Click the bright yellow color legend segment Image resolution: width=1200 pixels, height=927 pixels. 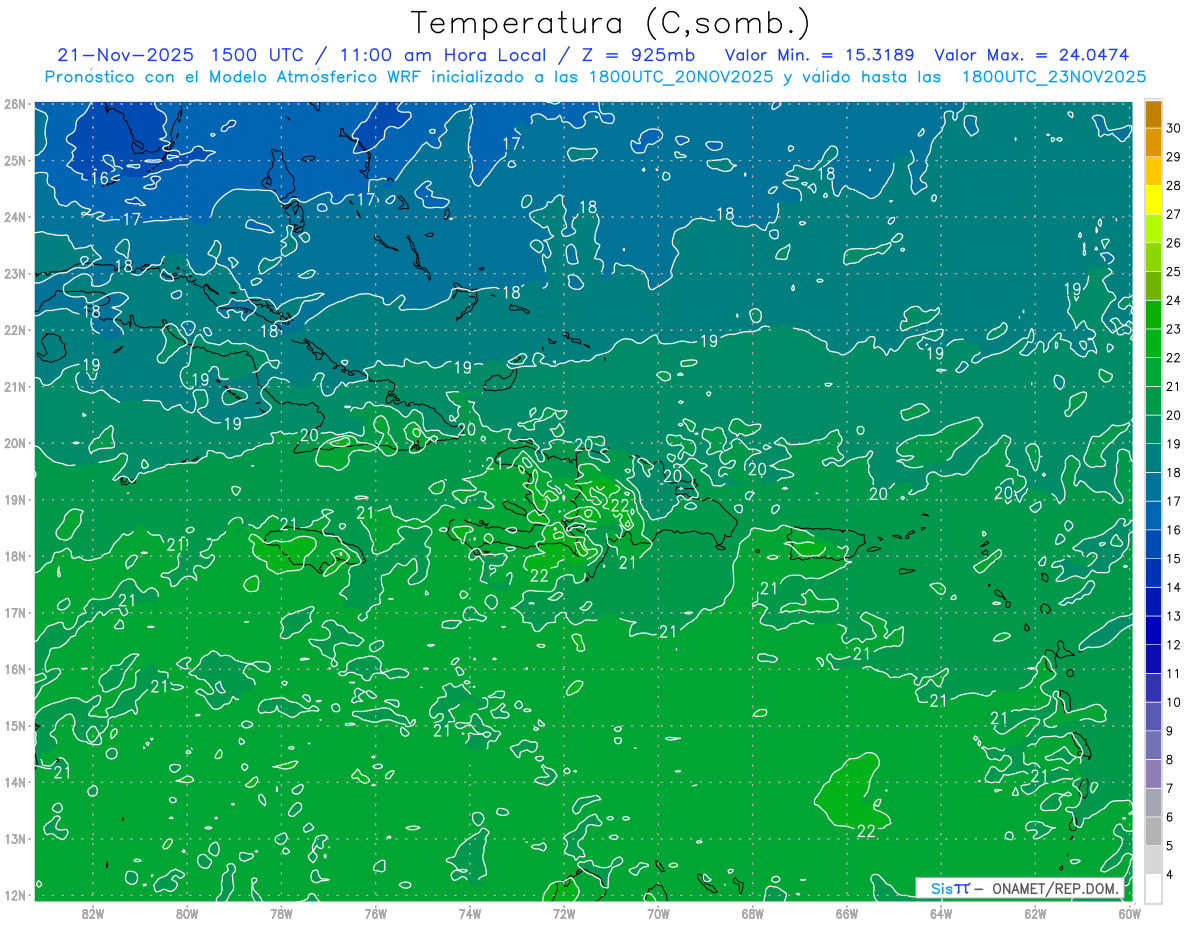tap(1153, 200)
